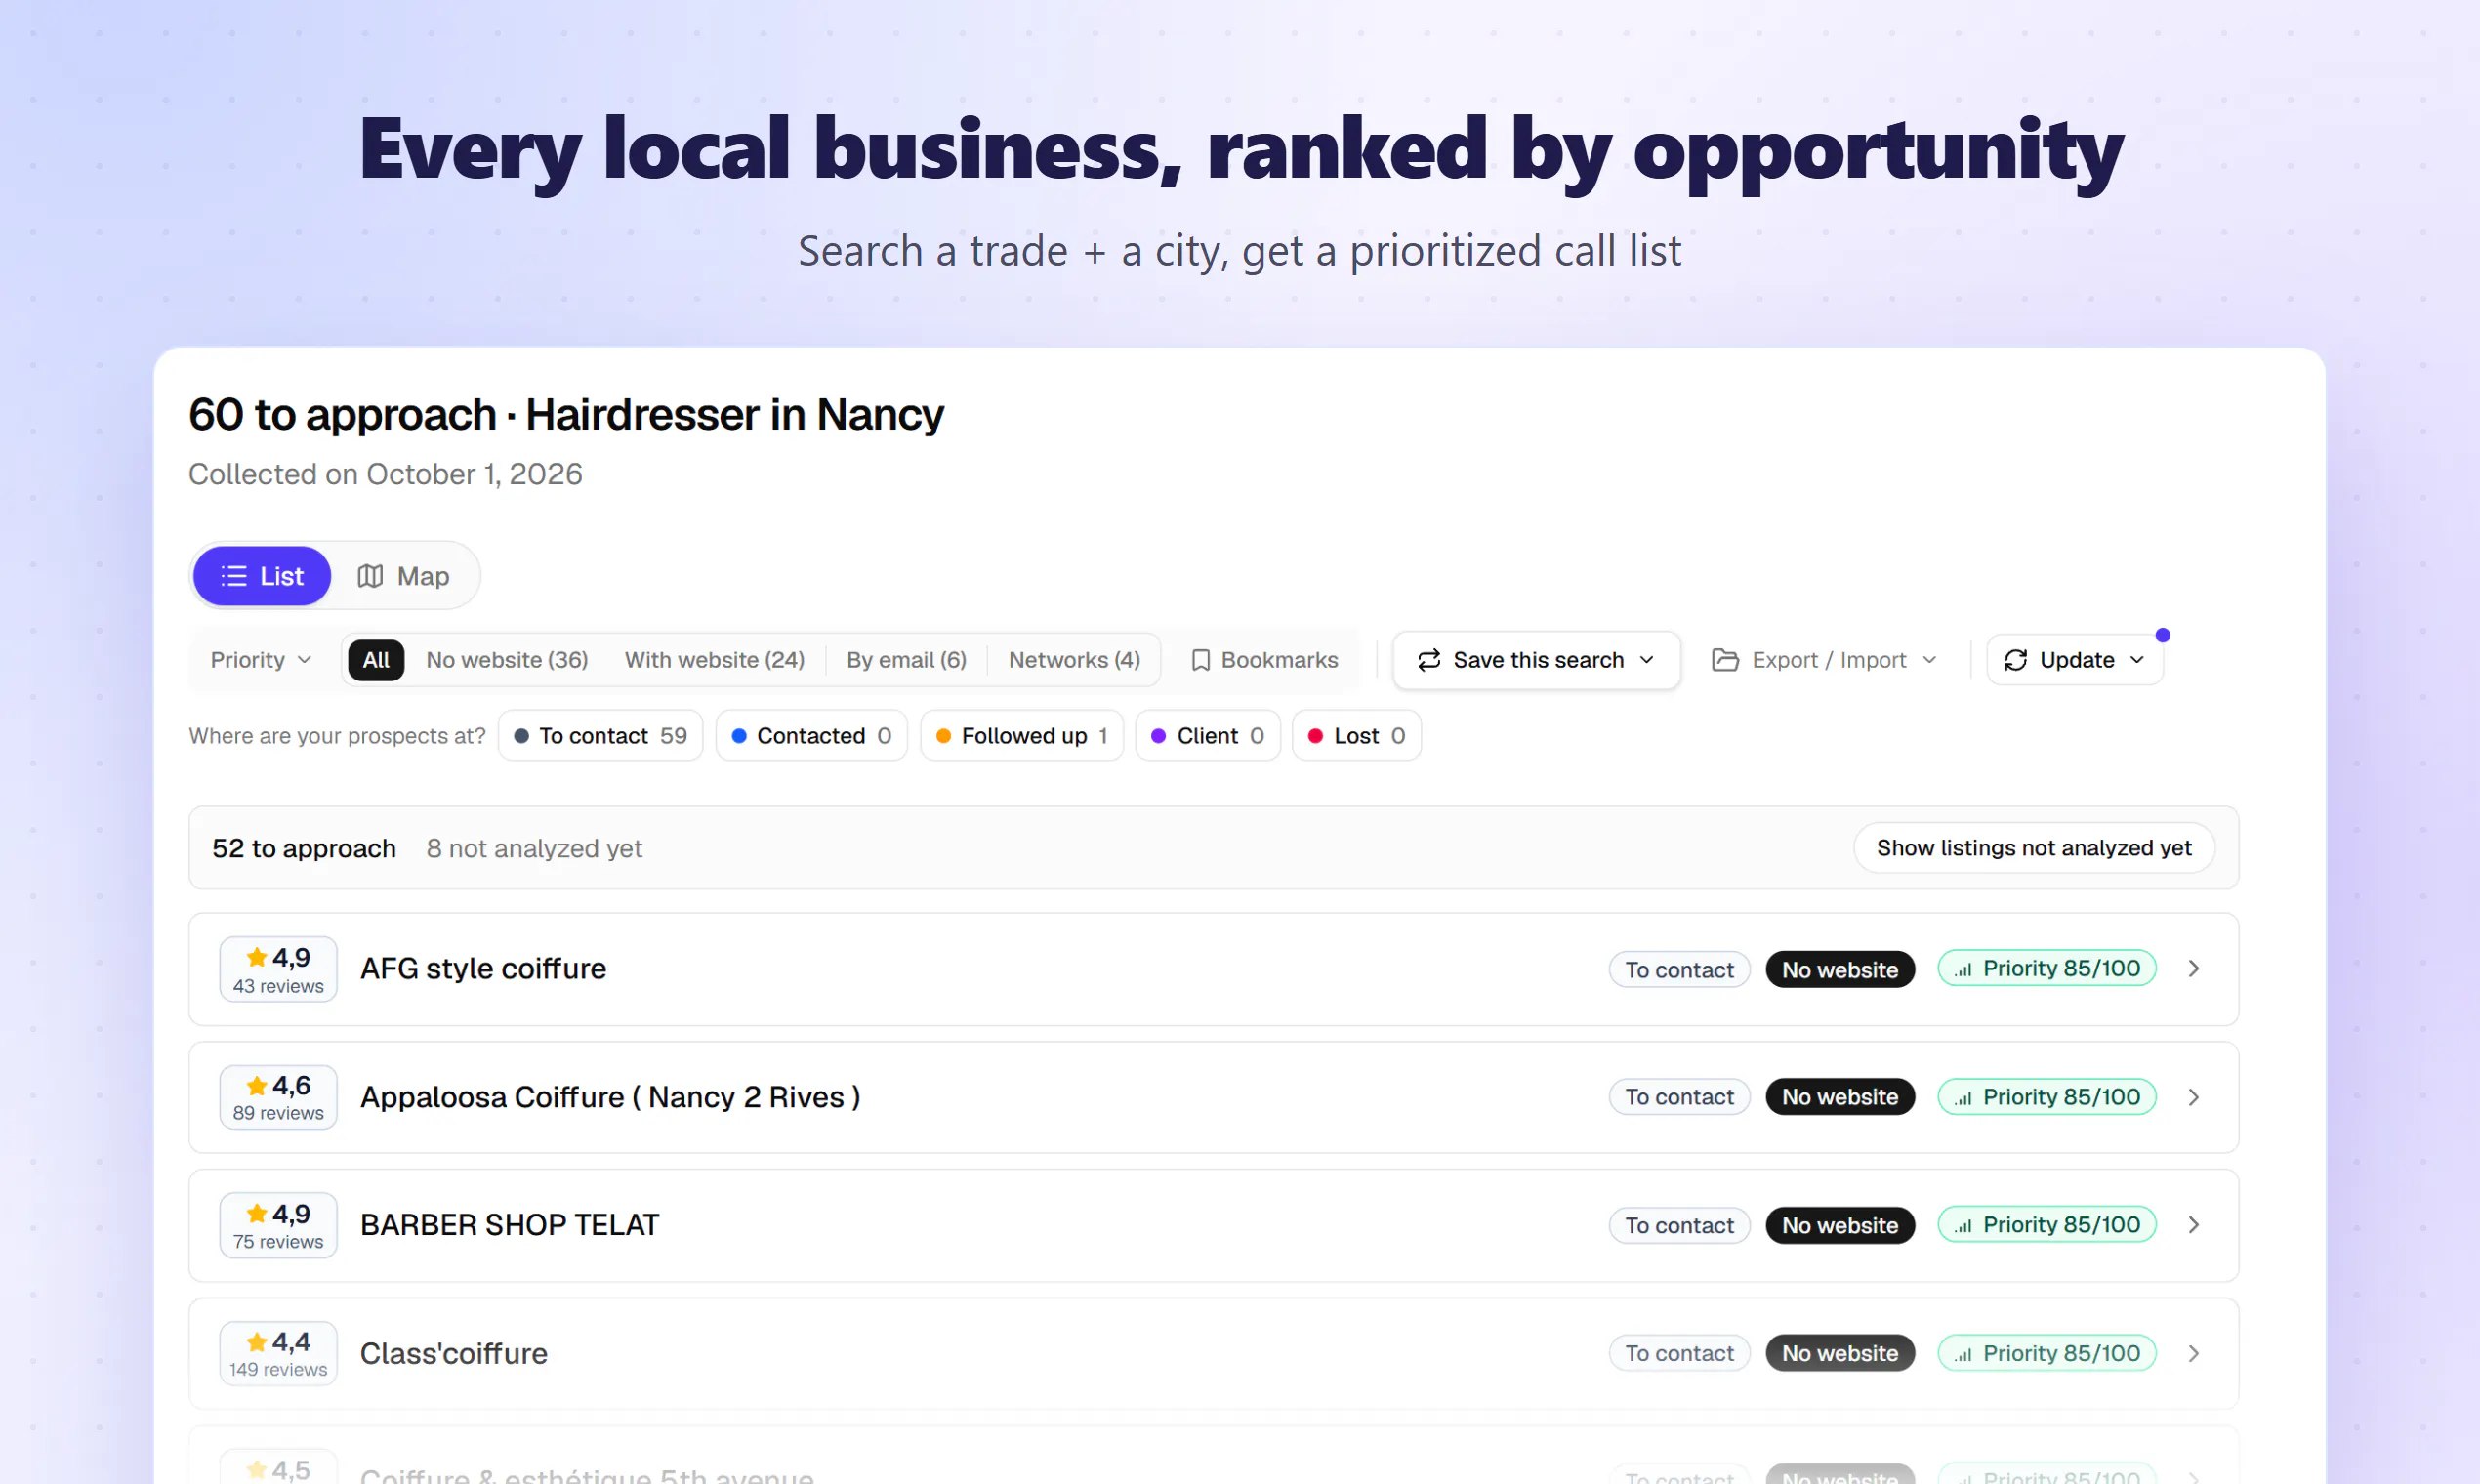
Task: Open the Class'coiffure listing
Action: [x=1213, y=1353]
